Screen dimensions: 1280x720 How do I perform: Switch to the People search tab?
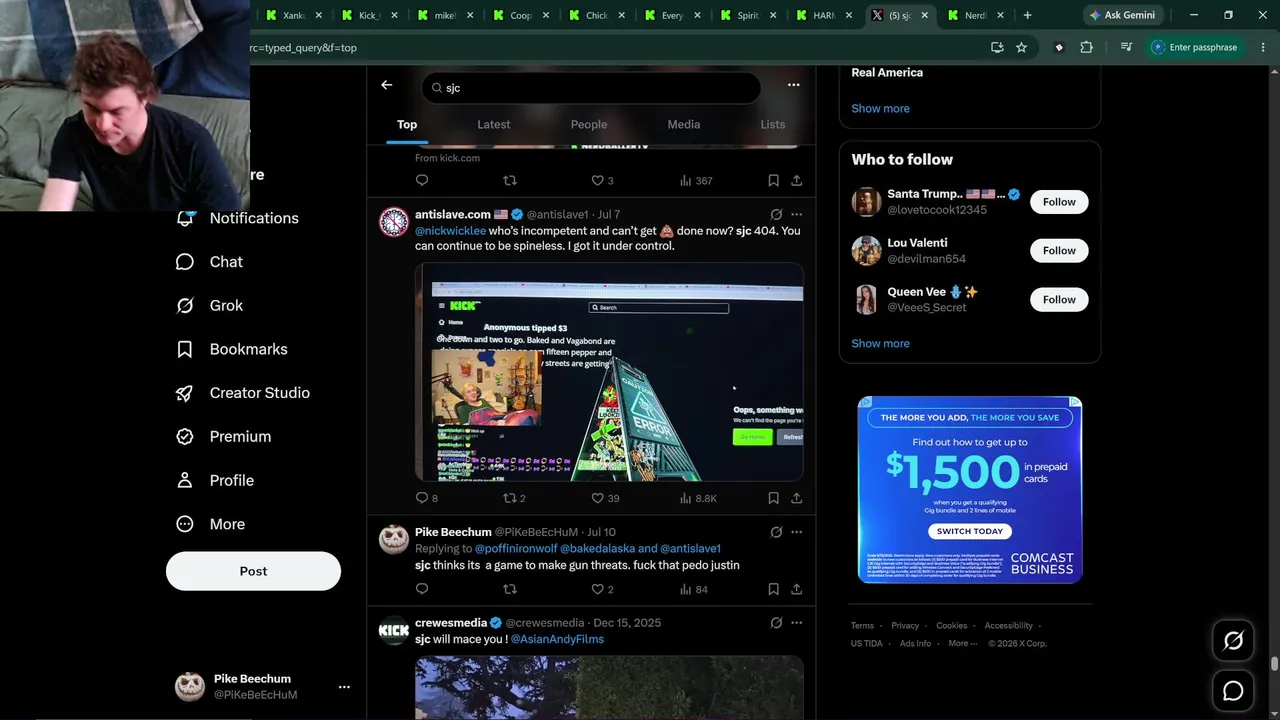pos(589,125)
